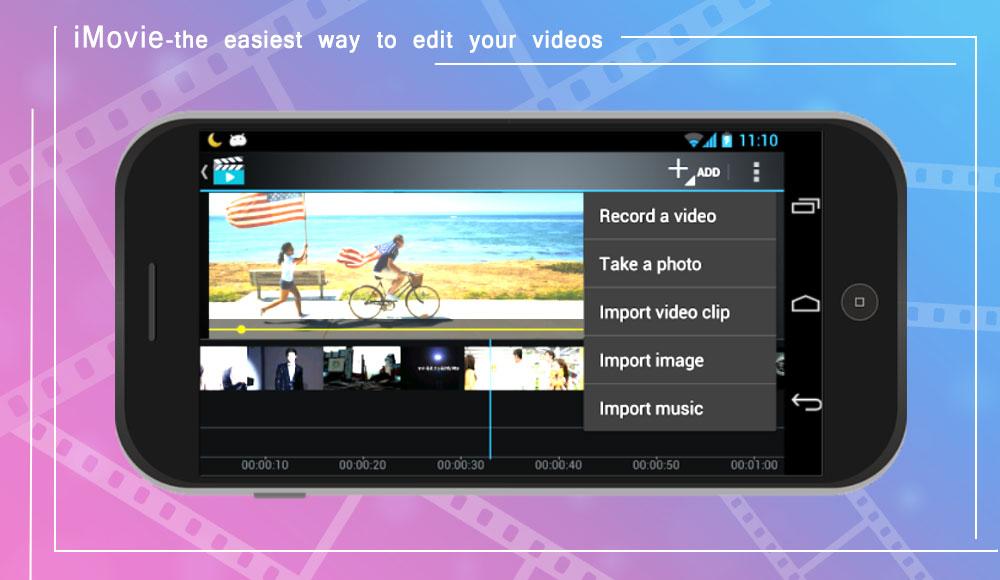The image size is (1000, 580).
Task: Tap the plus ADD button
Action: pyautogui.click(x=694, y=172)
